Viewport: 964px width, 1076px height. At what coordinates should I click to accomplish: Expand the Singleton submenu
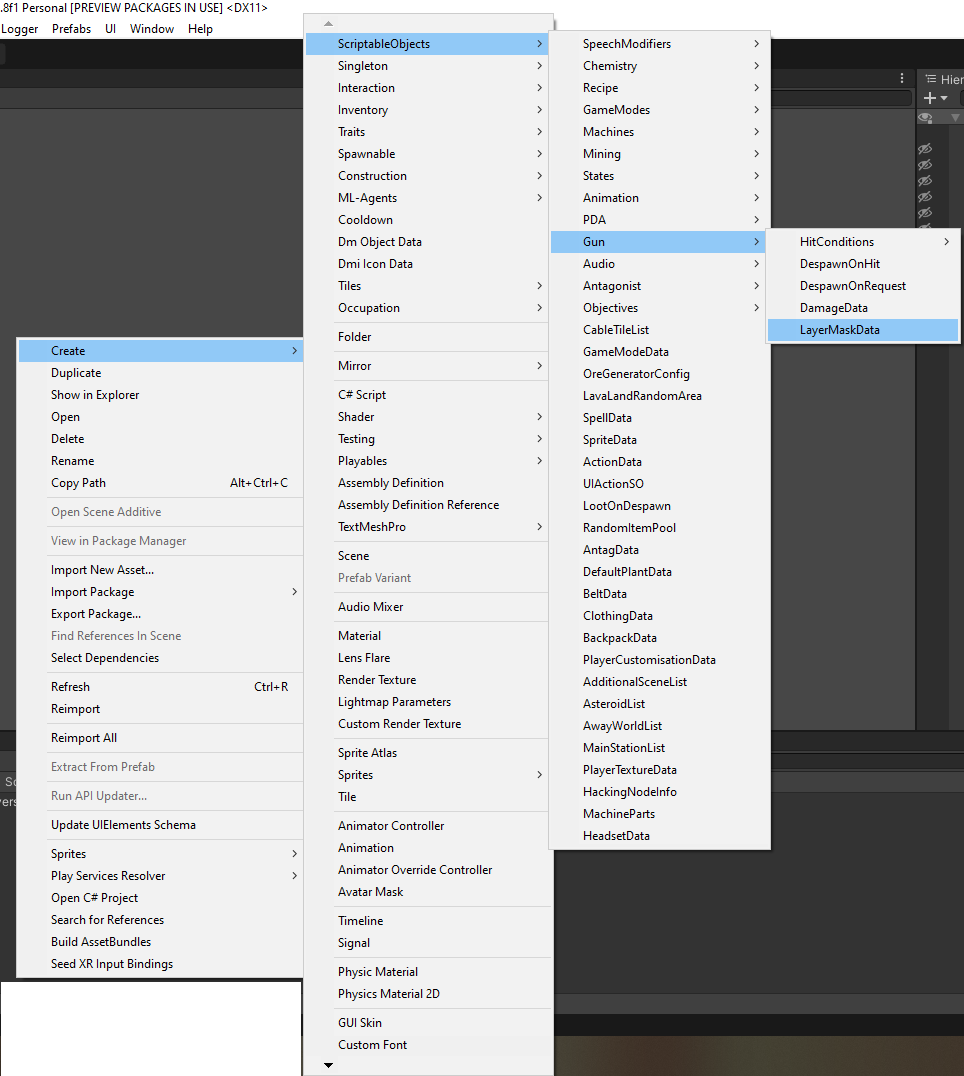click(x=427, y=66)
